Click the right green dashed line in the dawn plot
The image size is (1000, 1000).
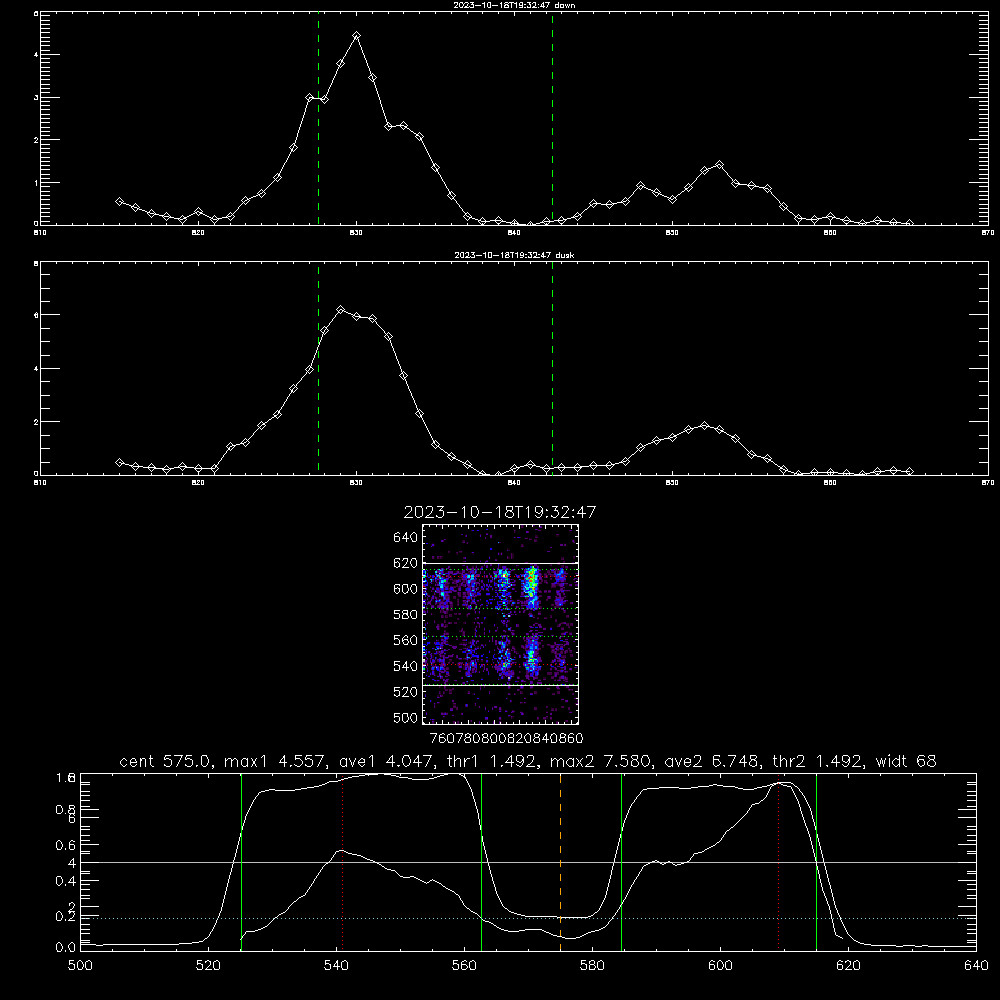pos(552,118)
